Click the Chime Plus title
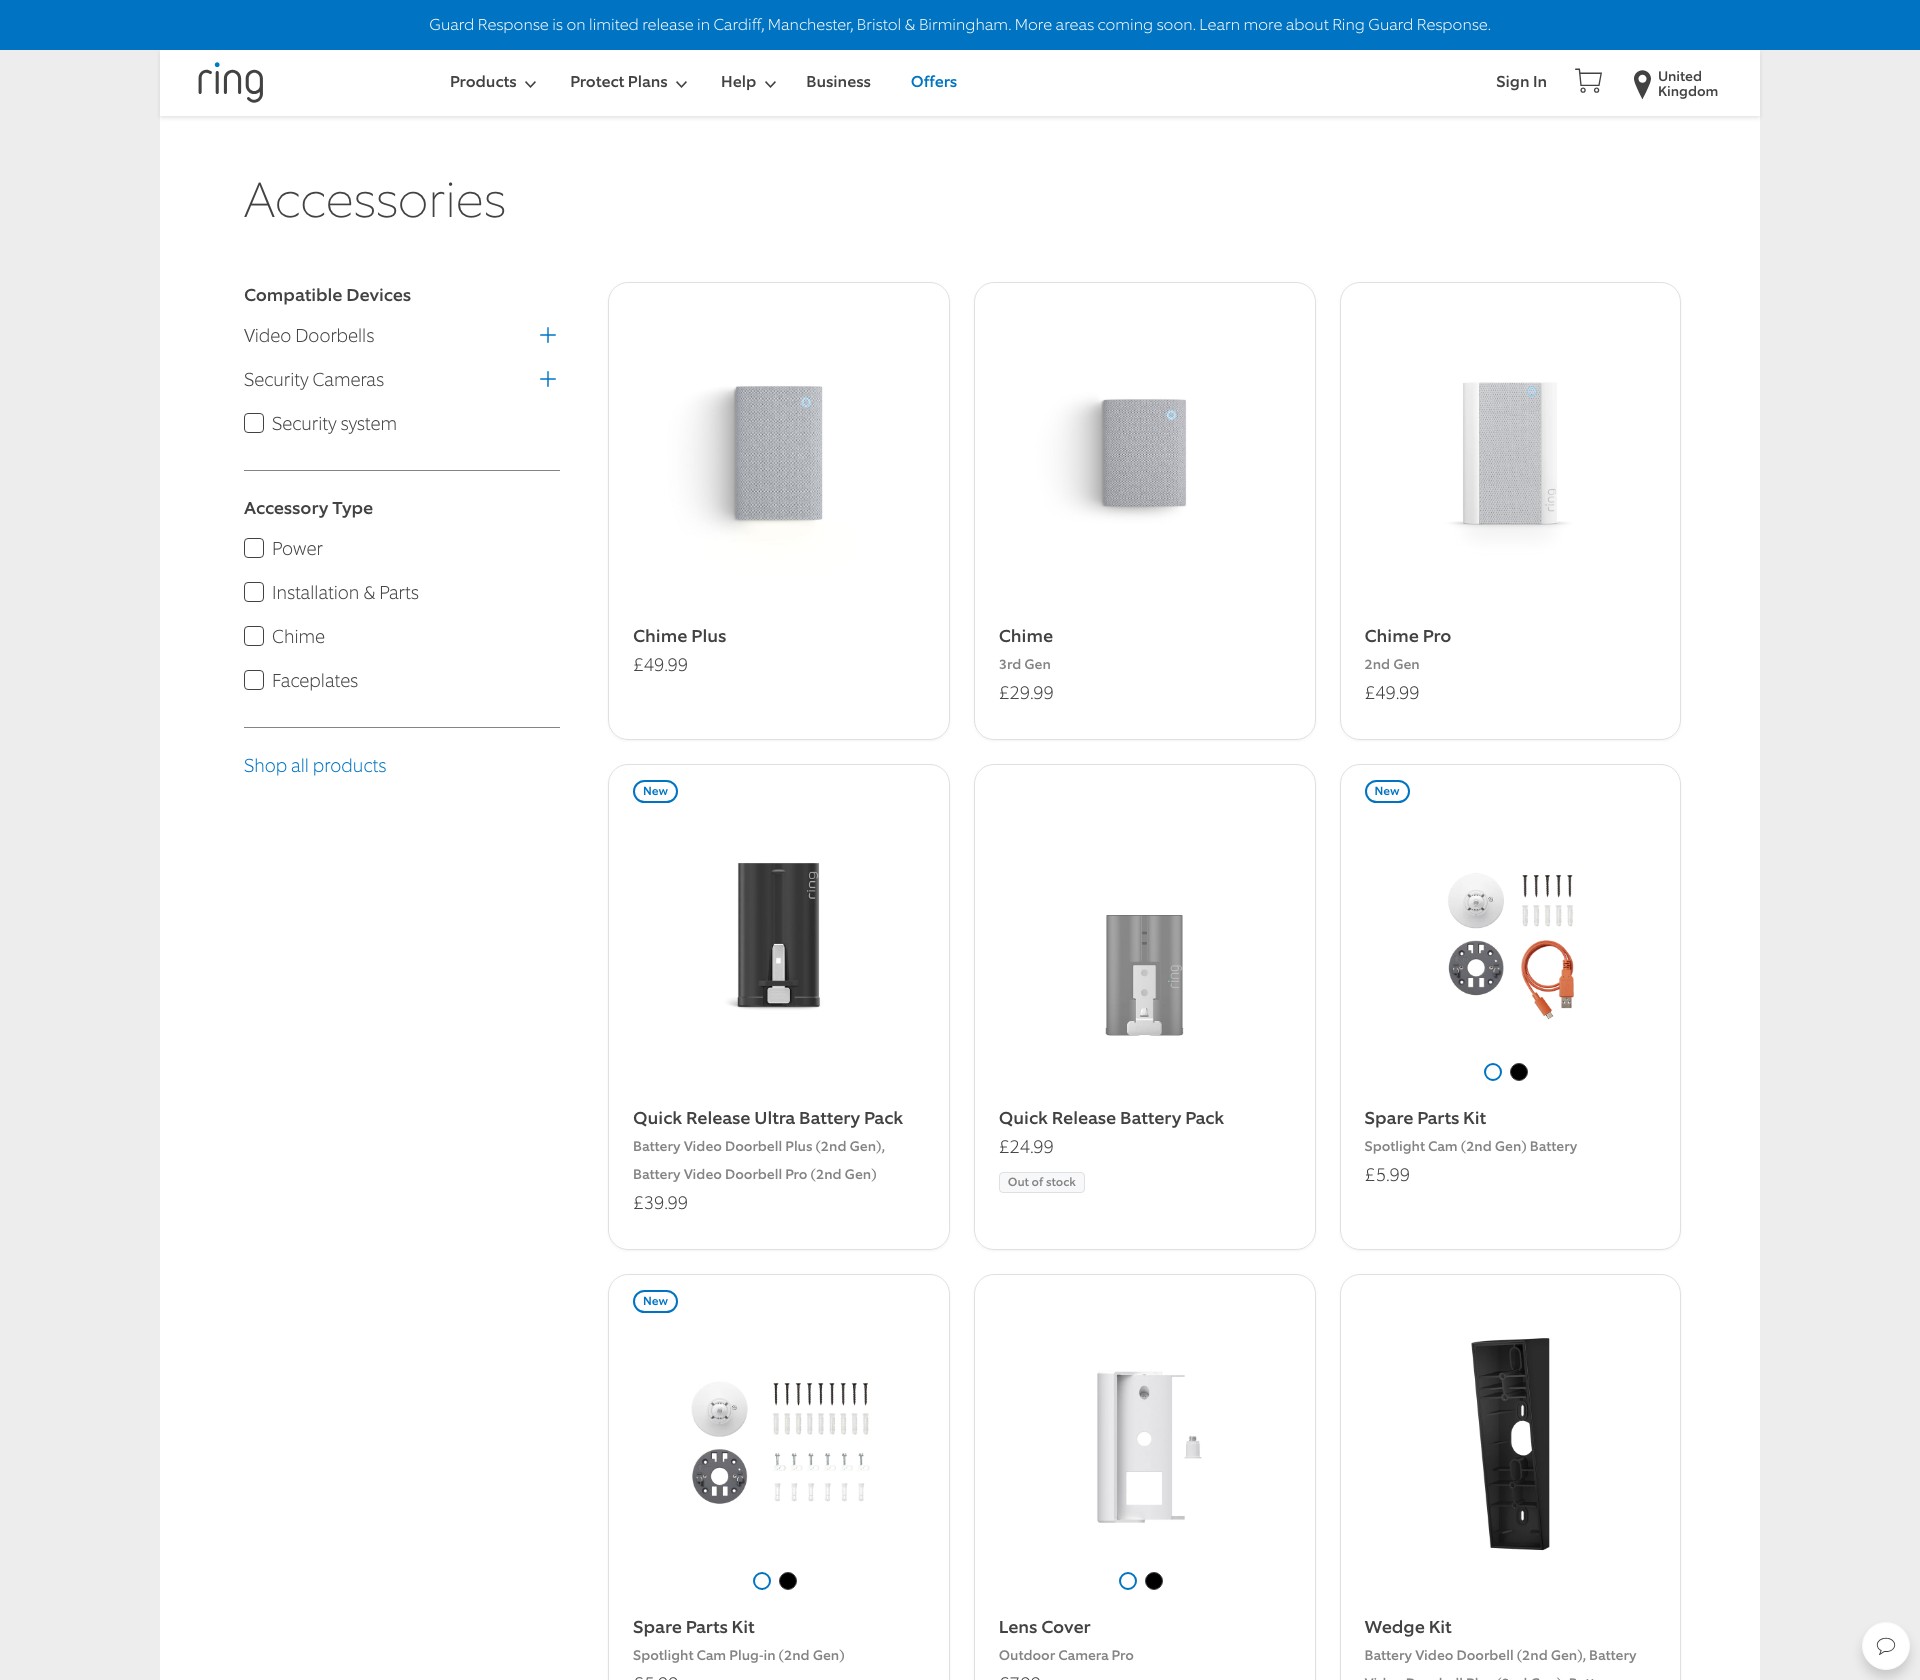 pos(679,636)
